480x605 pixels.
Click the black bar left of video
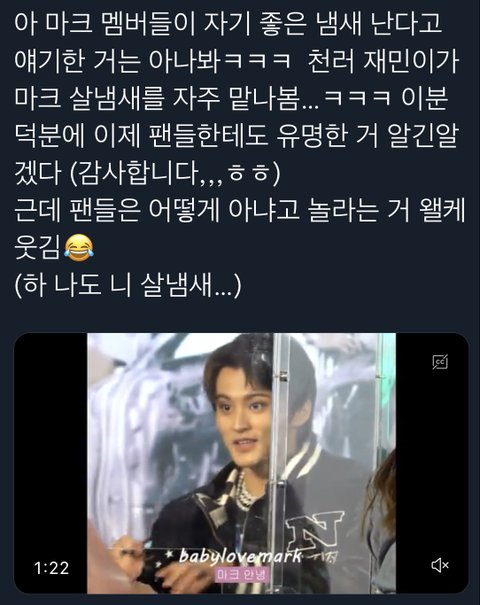coord(51,463)
